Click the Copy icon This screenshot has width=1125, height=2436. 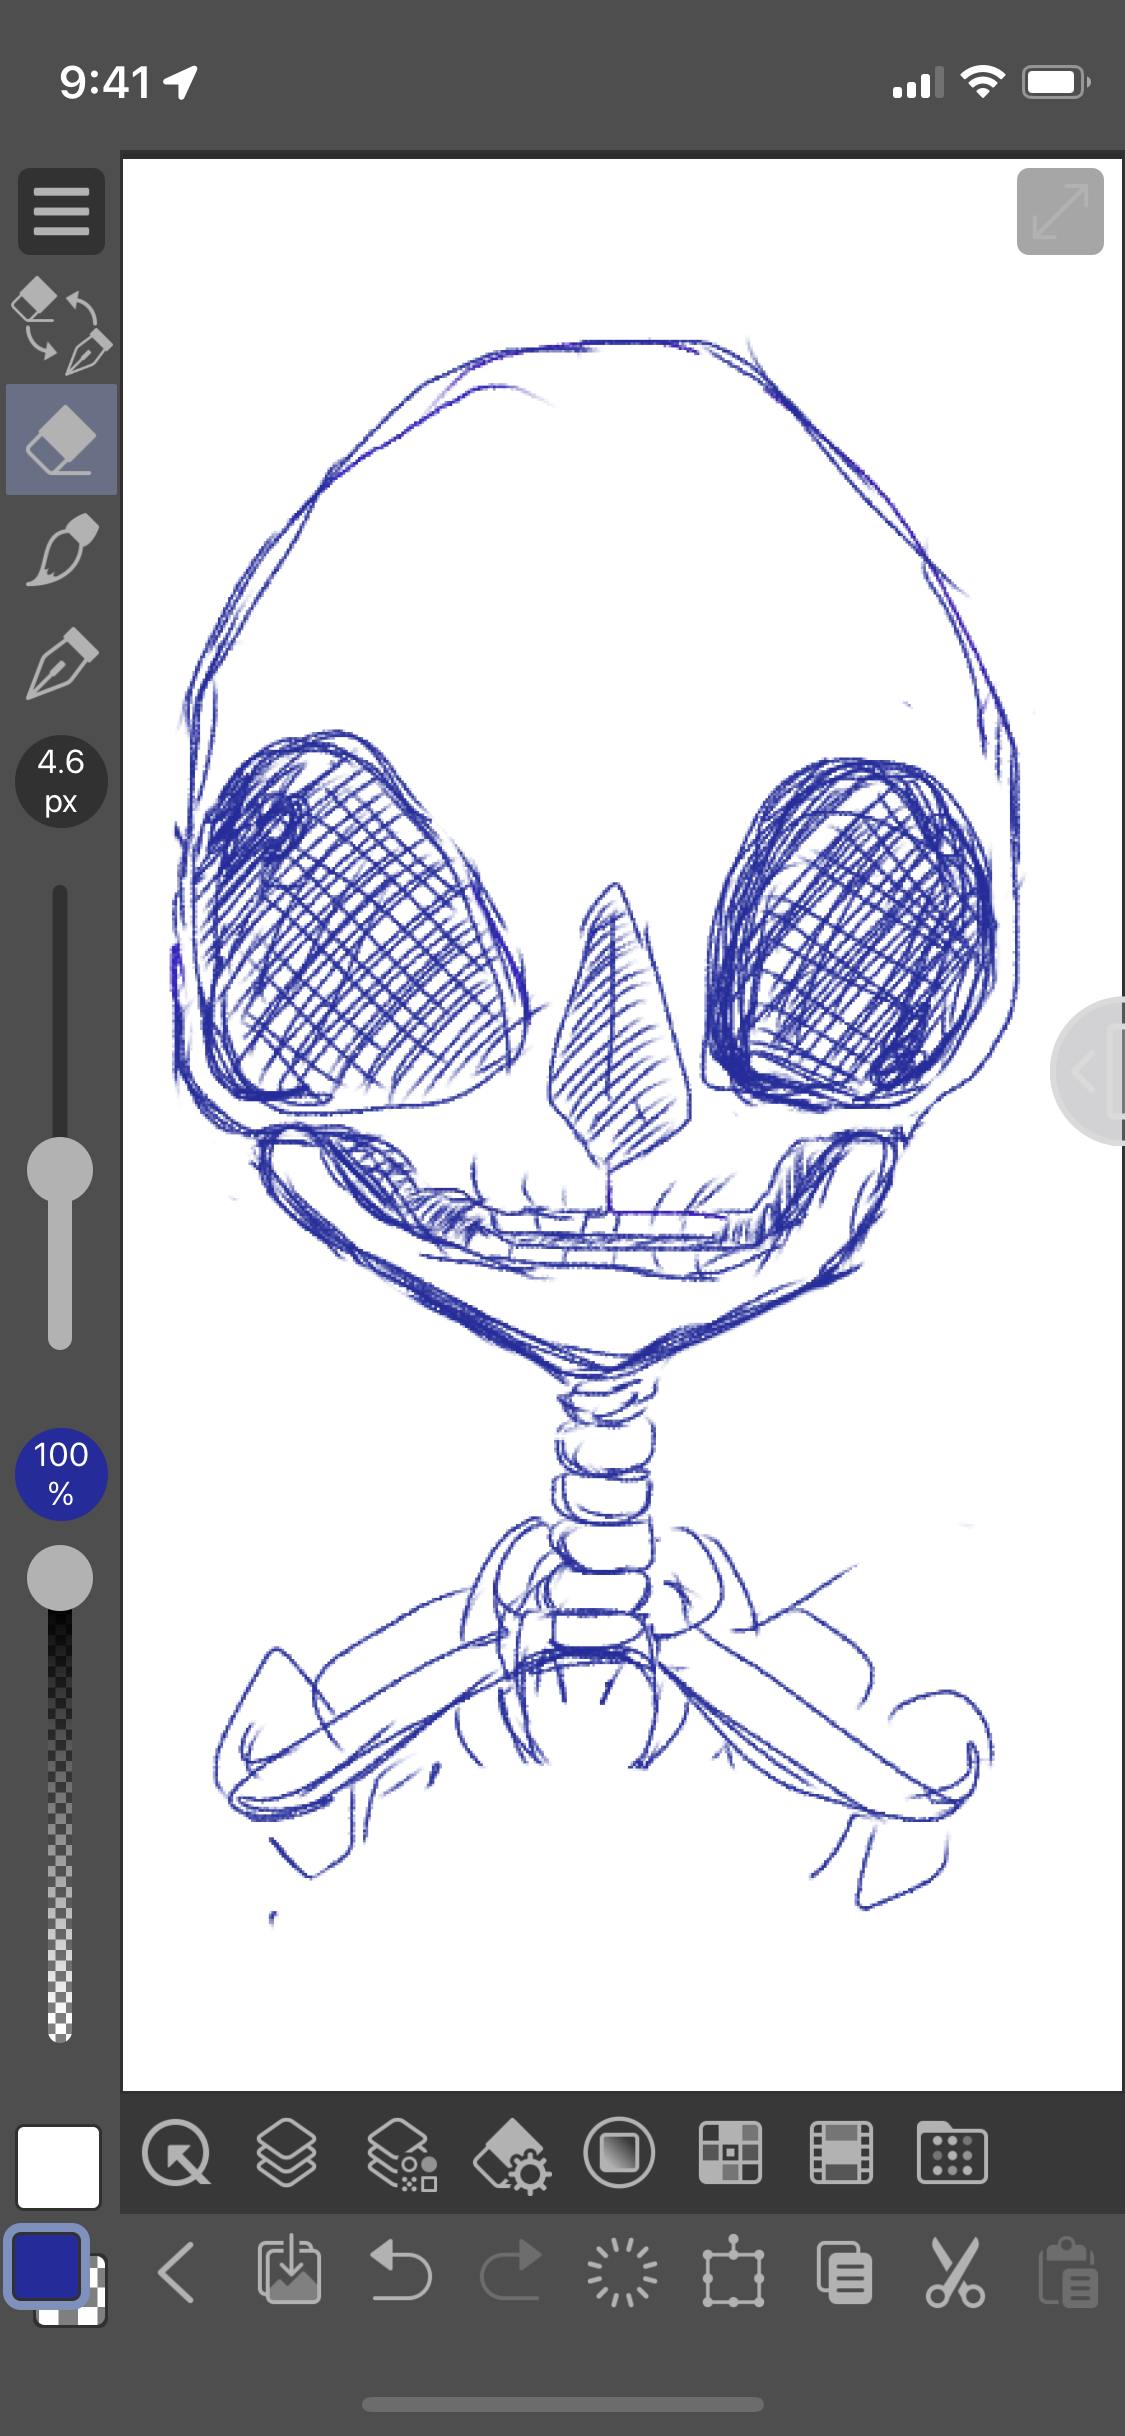844,2272
